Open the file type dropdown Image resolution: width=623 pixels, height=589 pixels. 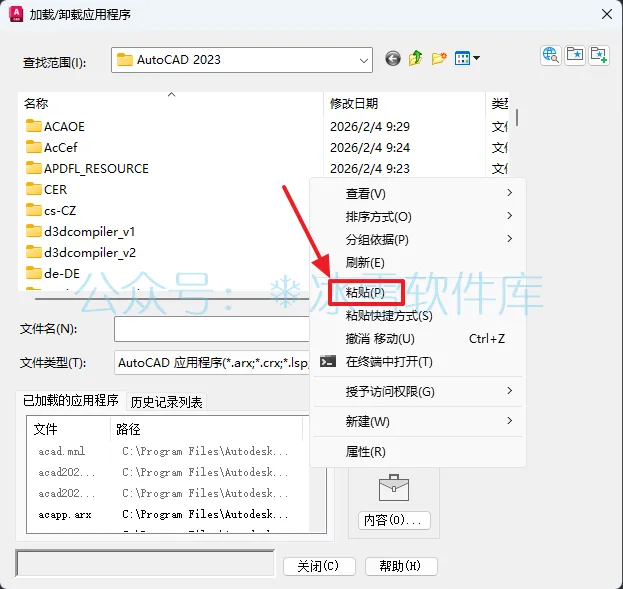pos(212,362)
